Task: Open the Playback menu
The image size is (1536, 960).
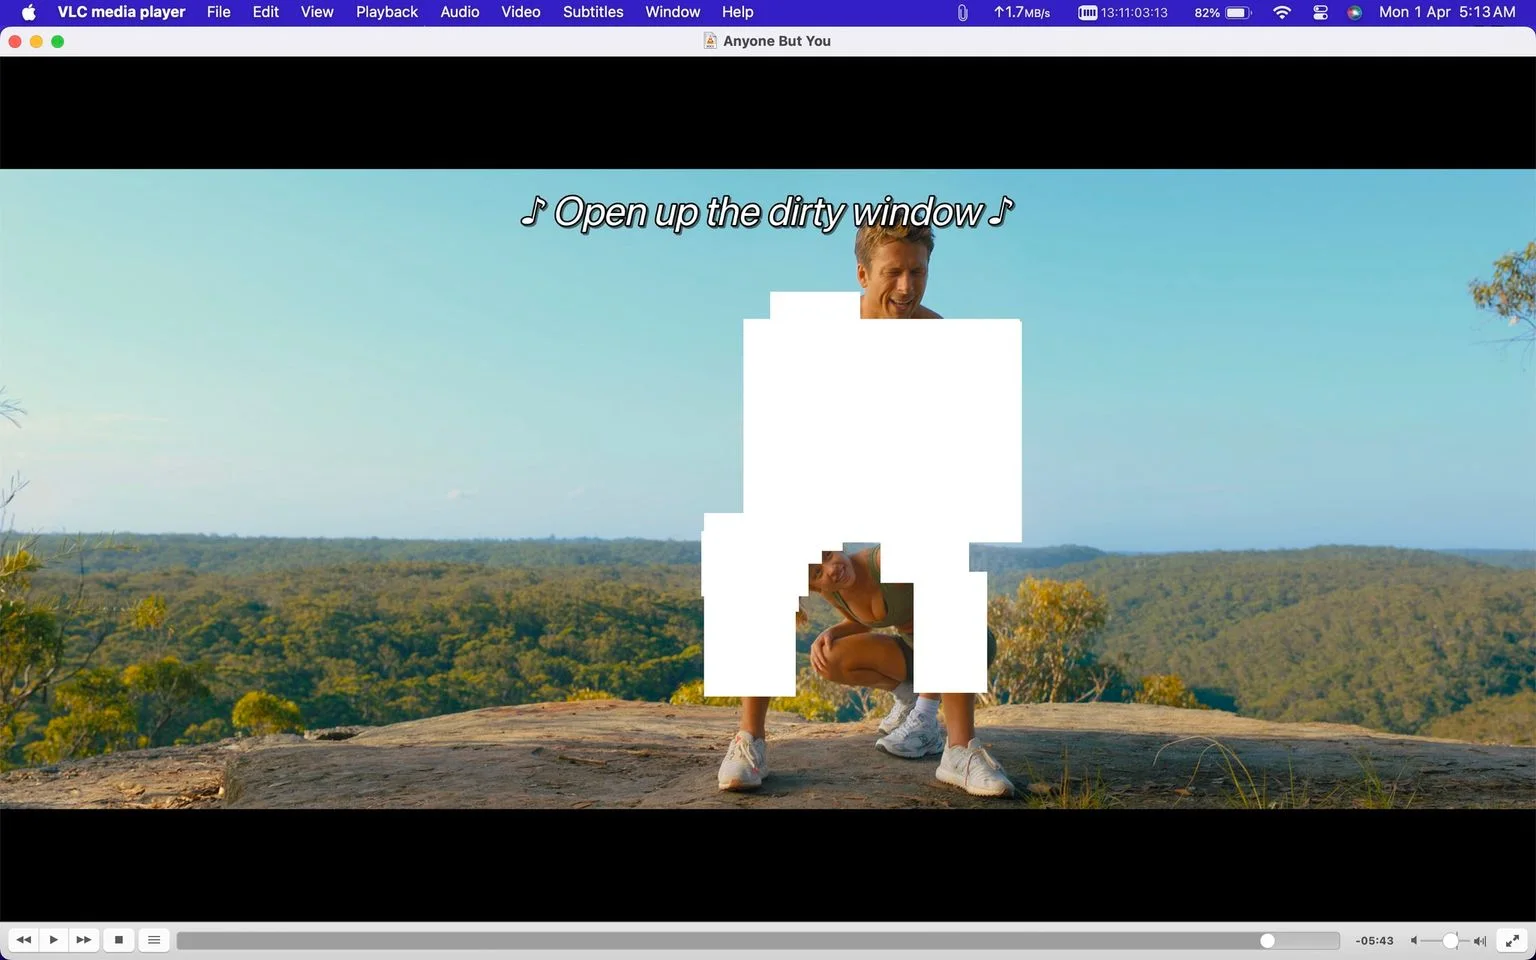Action: 387,12
